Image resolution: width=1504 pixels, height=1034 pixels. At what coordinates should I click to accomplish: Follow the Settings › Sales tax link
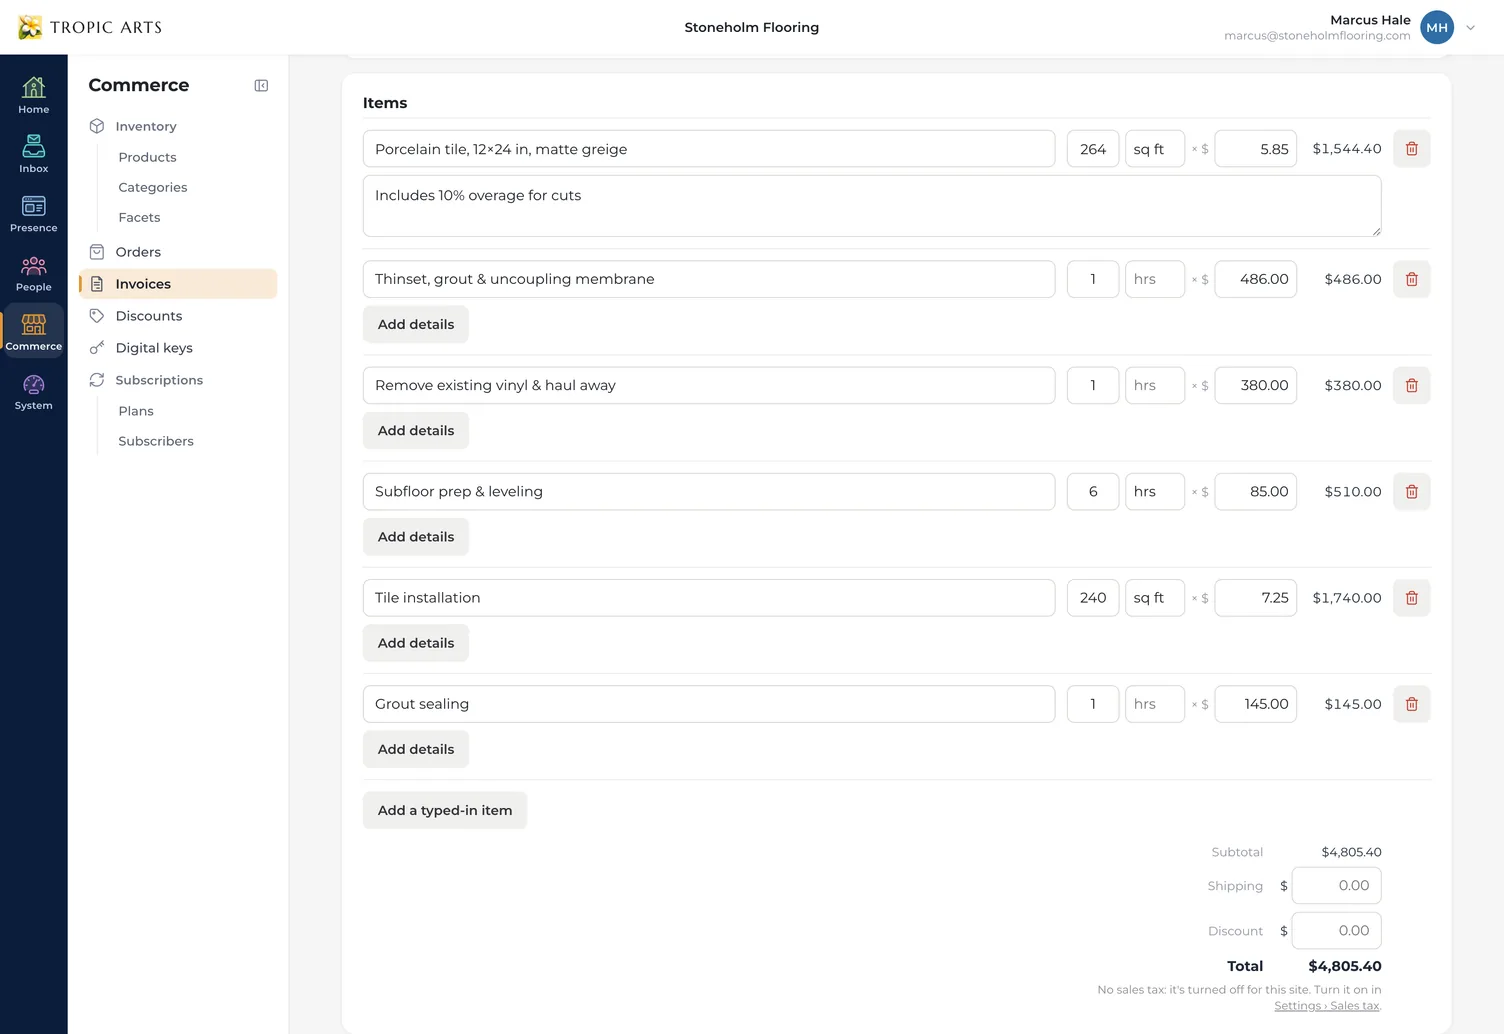(x=1327, y=1006)
